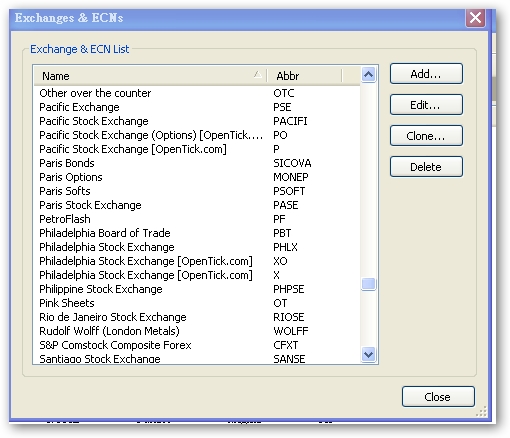Click the CFXT abbreviation cell

pos(286,345)
